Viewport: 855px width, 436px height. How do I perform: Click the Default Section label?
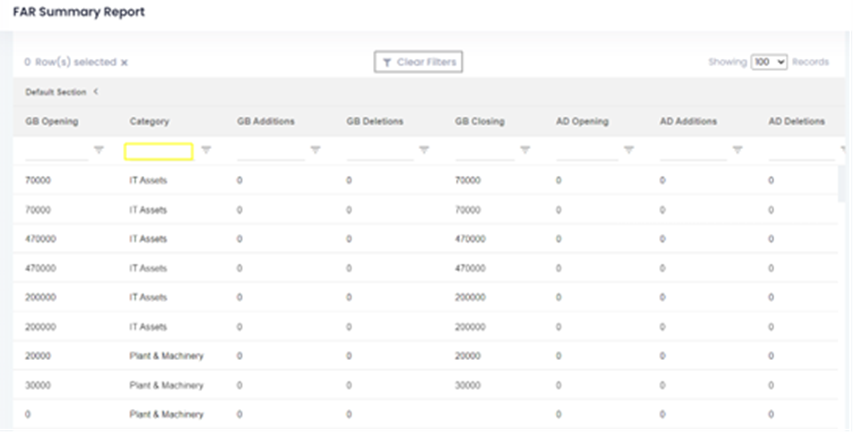pos(56,92)
